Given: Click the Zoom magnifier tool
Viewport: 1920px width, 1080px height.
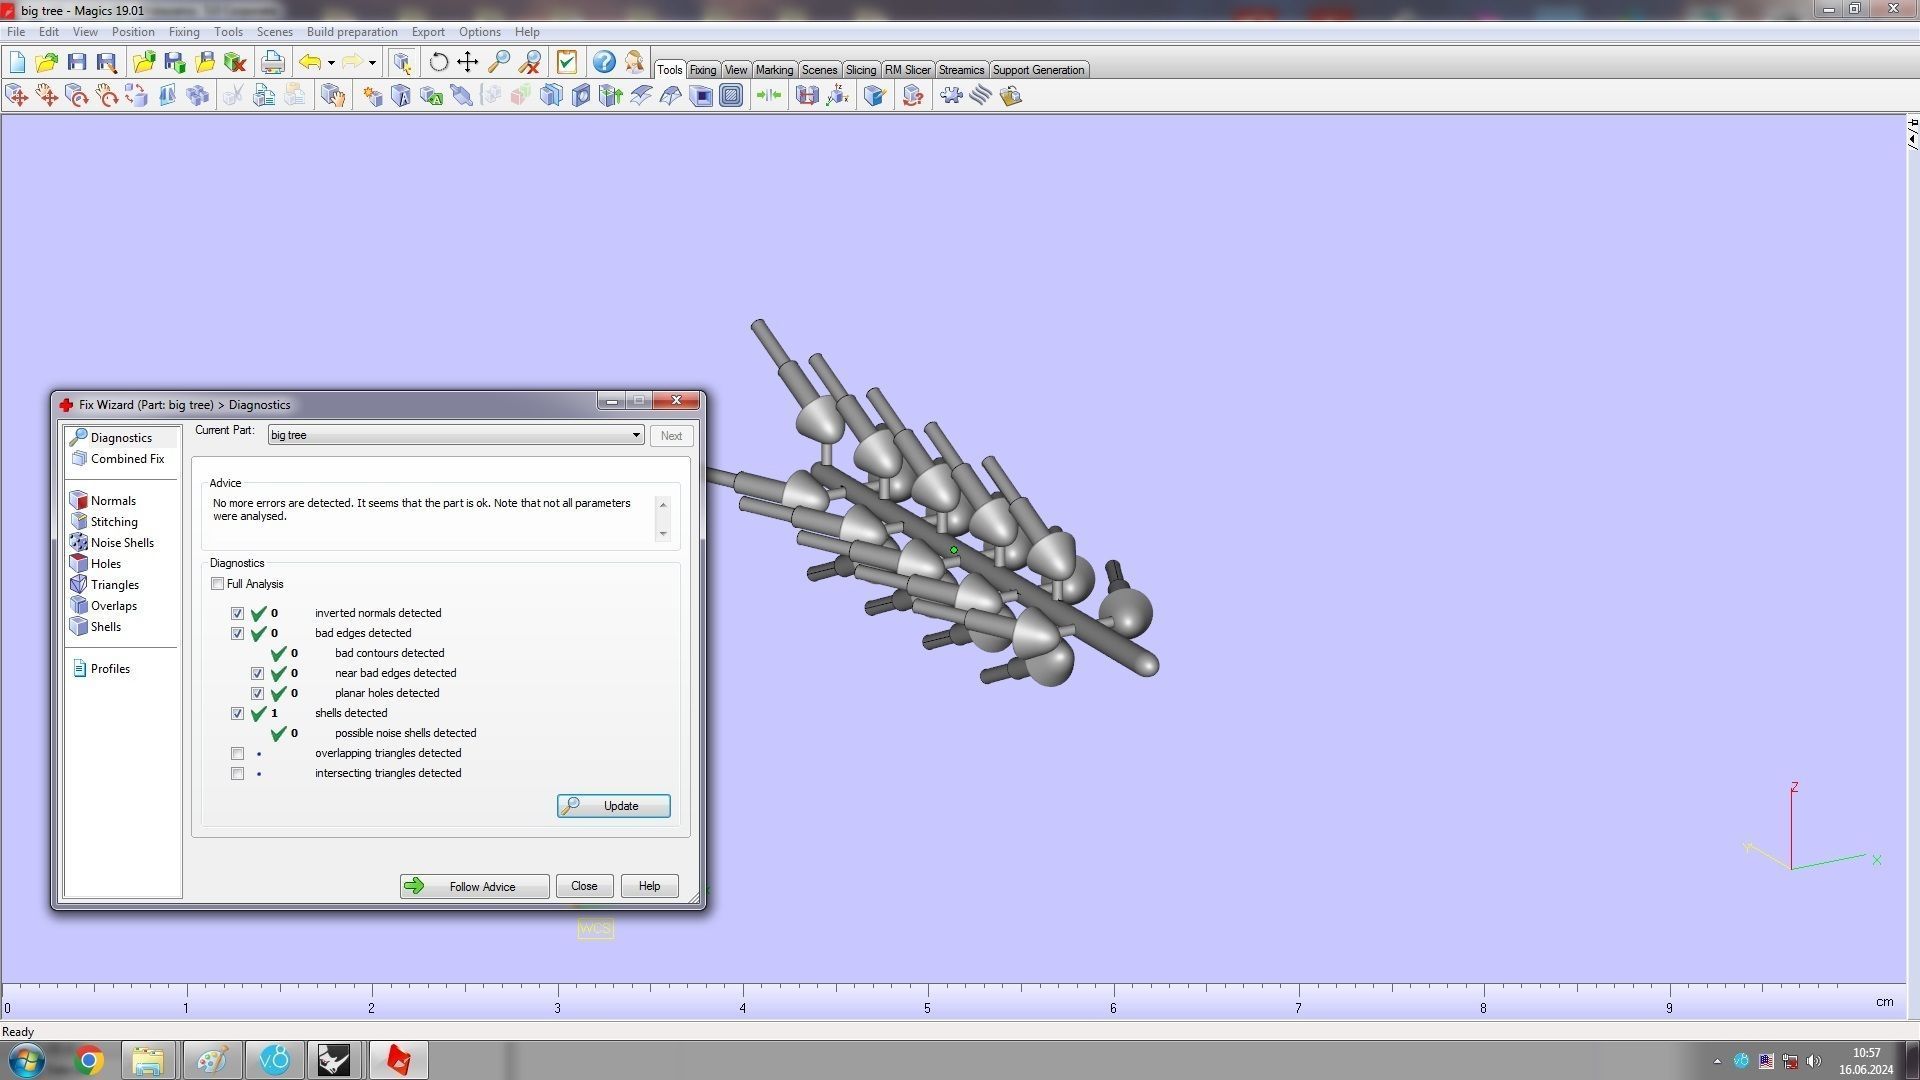Looking at the screenshot, I should pyautogui.click(x=499, y=62).
